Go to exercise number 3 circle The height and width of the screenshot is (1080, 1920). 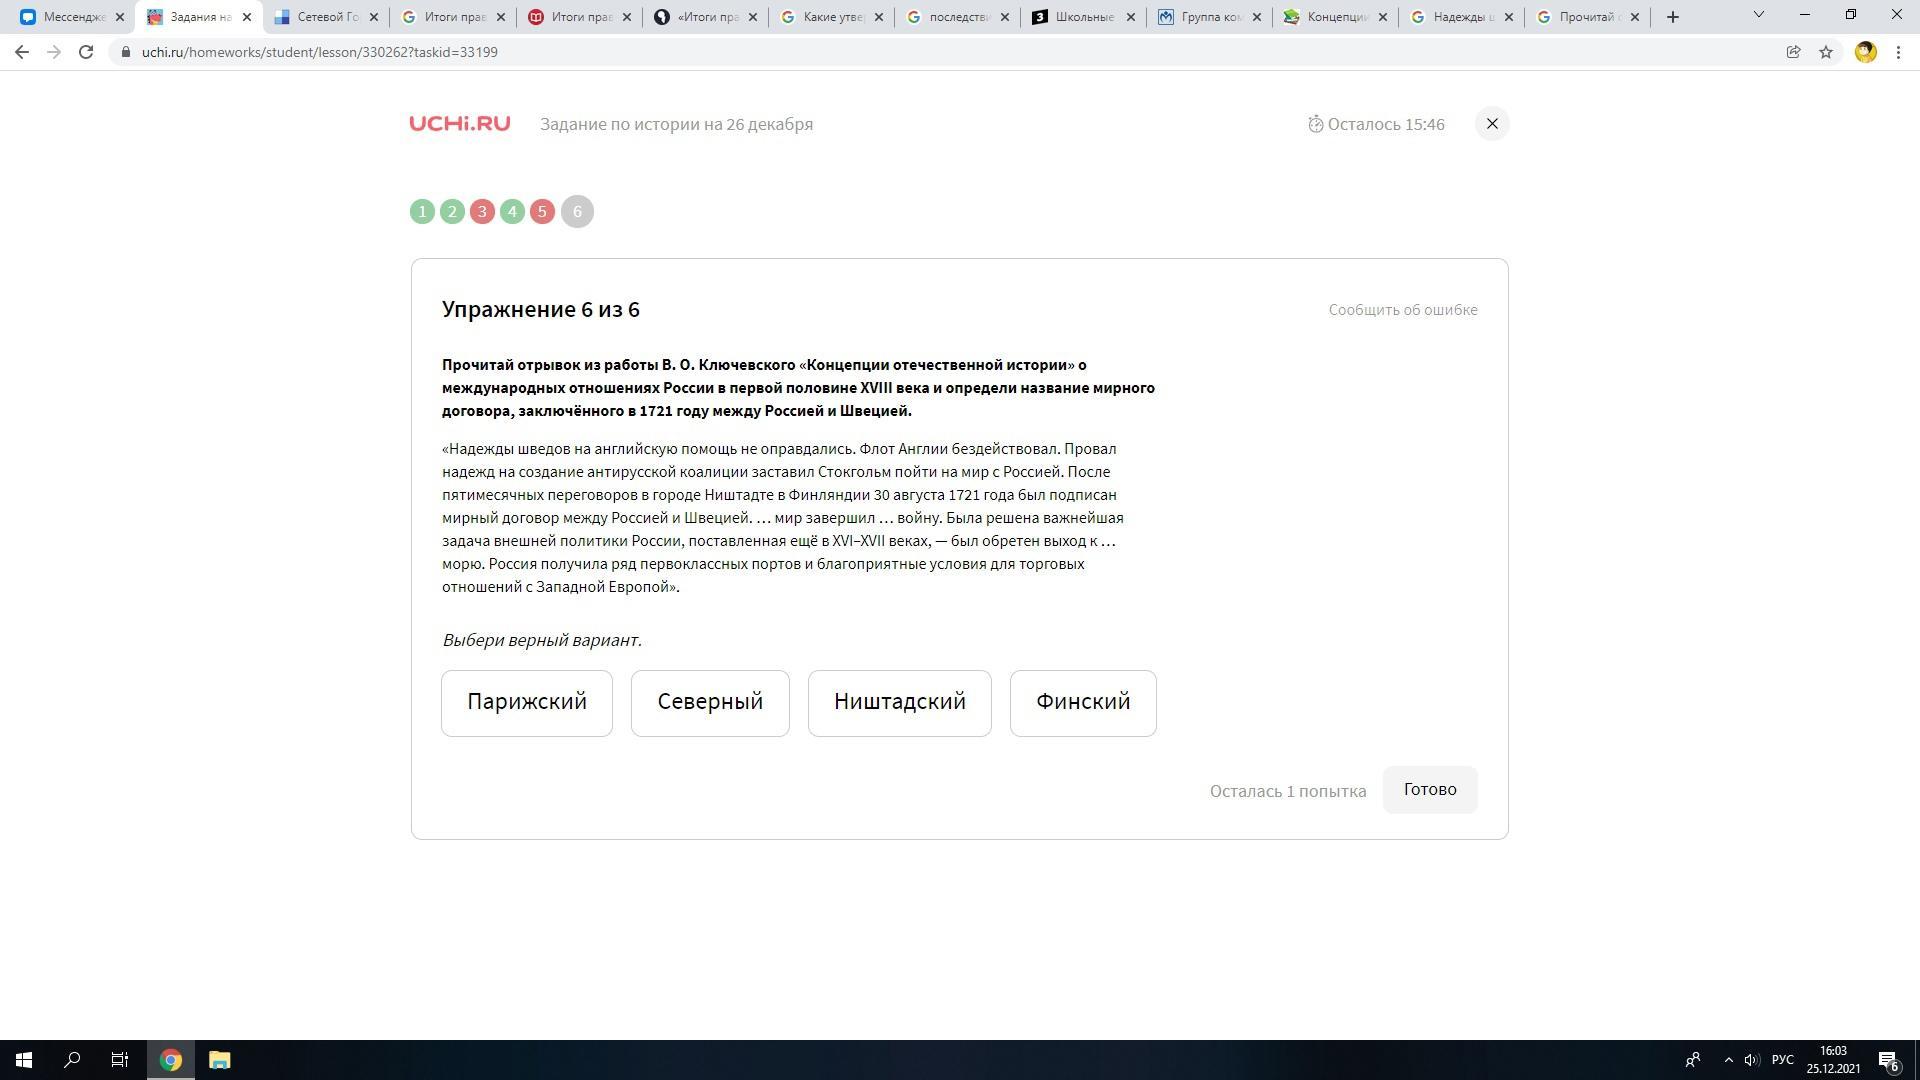482,212
